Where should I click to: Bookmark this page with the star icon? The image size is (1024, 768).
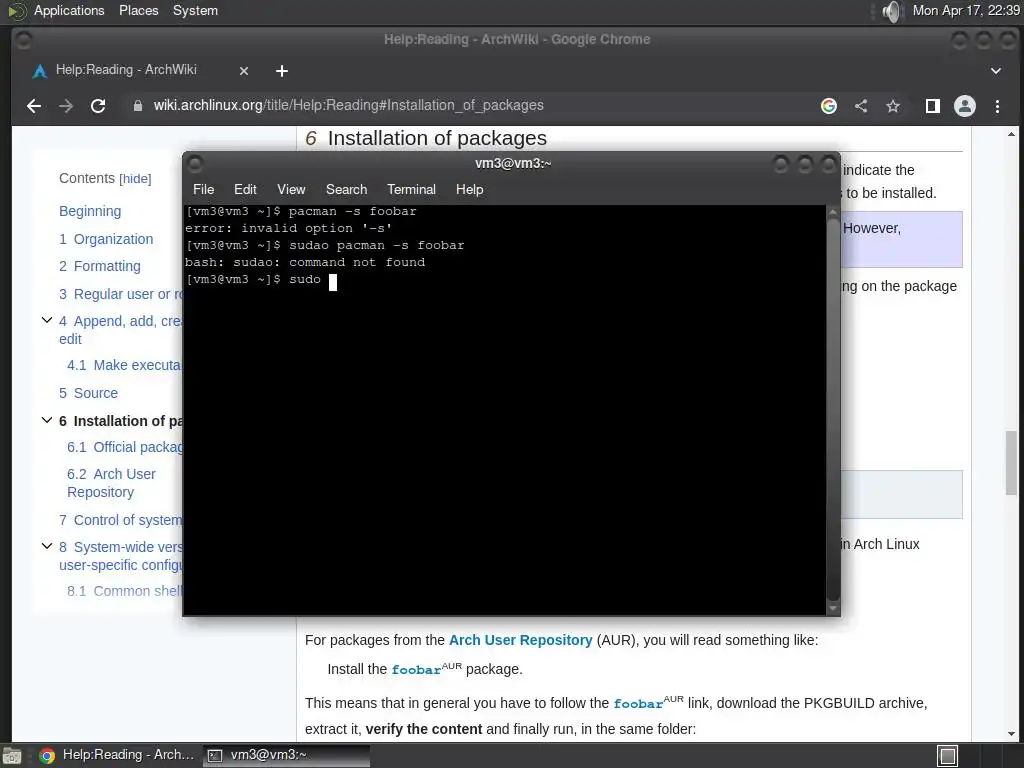893,106
